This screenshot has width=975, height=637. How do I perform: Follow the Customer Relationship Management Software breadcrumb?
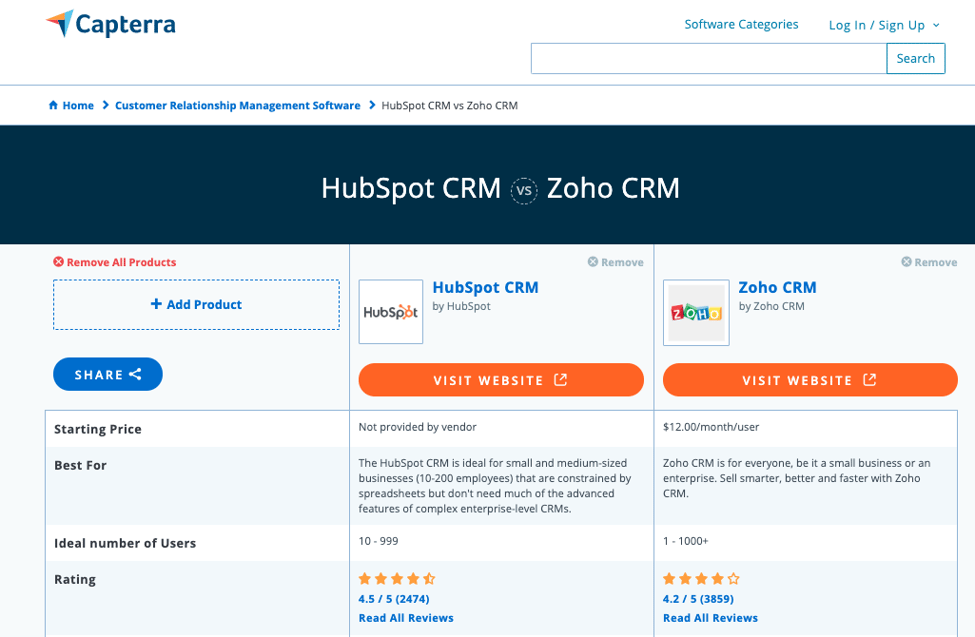point(238,105)
